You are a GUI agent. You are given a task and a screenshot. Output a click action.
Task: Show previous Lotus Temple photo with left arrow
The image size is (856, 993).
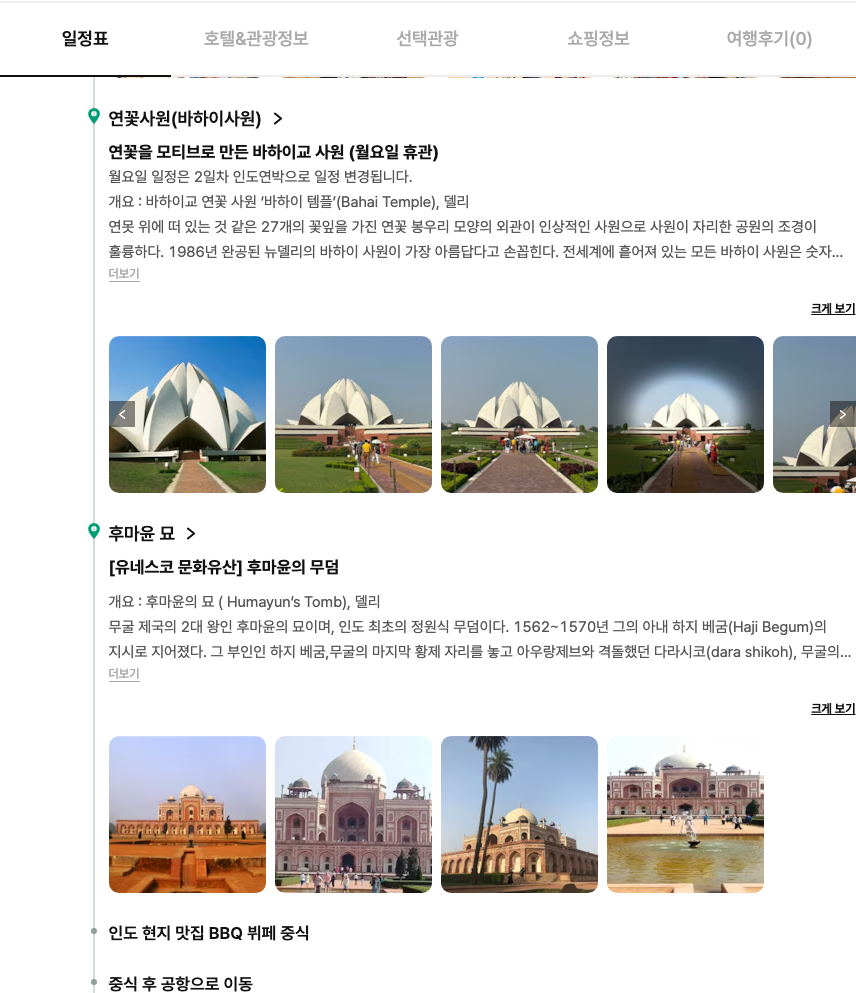coord(122,414)
